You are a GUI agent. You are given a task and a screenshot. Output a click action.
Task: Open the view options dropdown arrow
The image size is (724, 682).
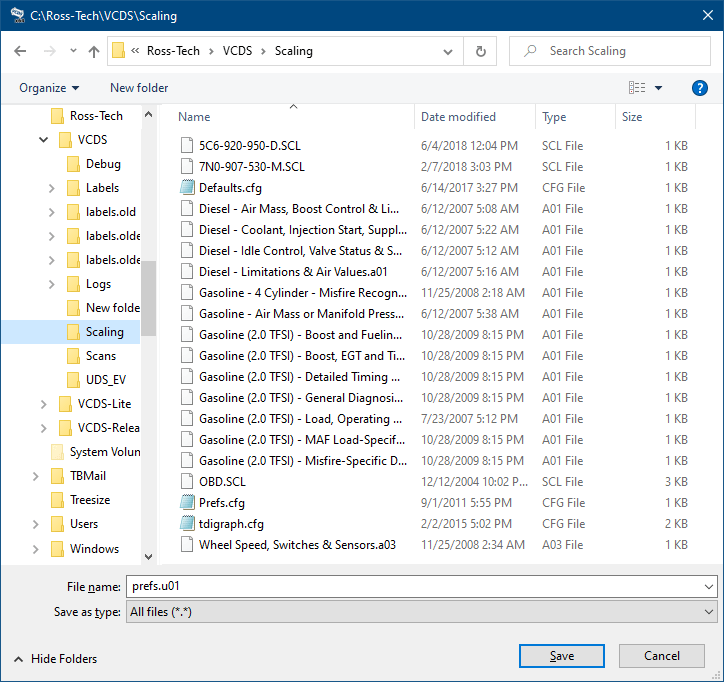tap(658, 88)
